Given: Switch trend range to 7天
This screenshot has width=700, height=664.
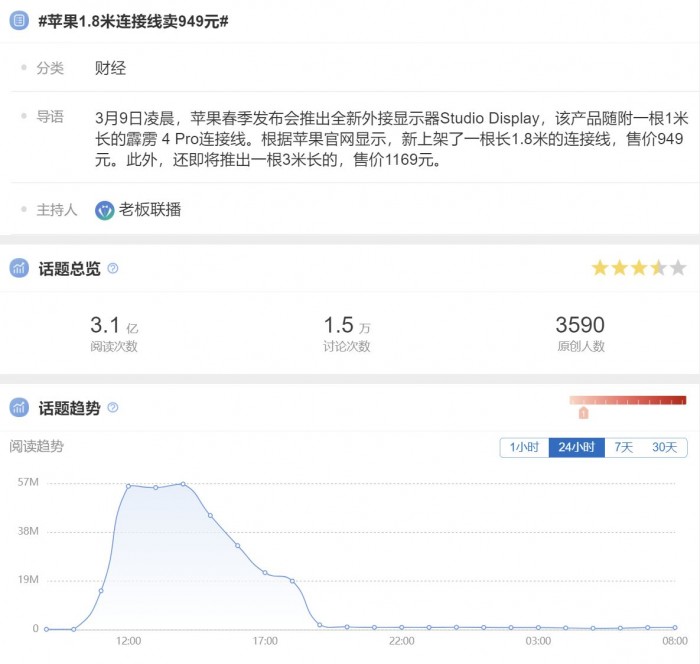Looking at the screenshot, I should tap(623, 447).
